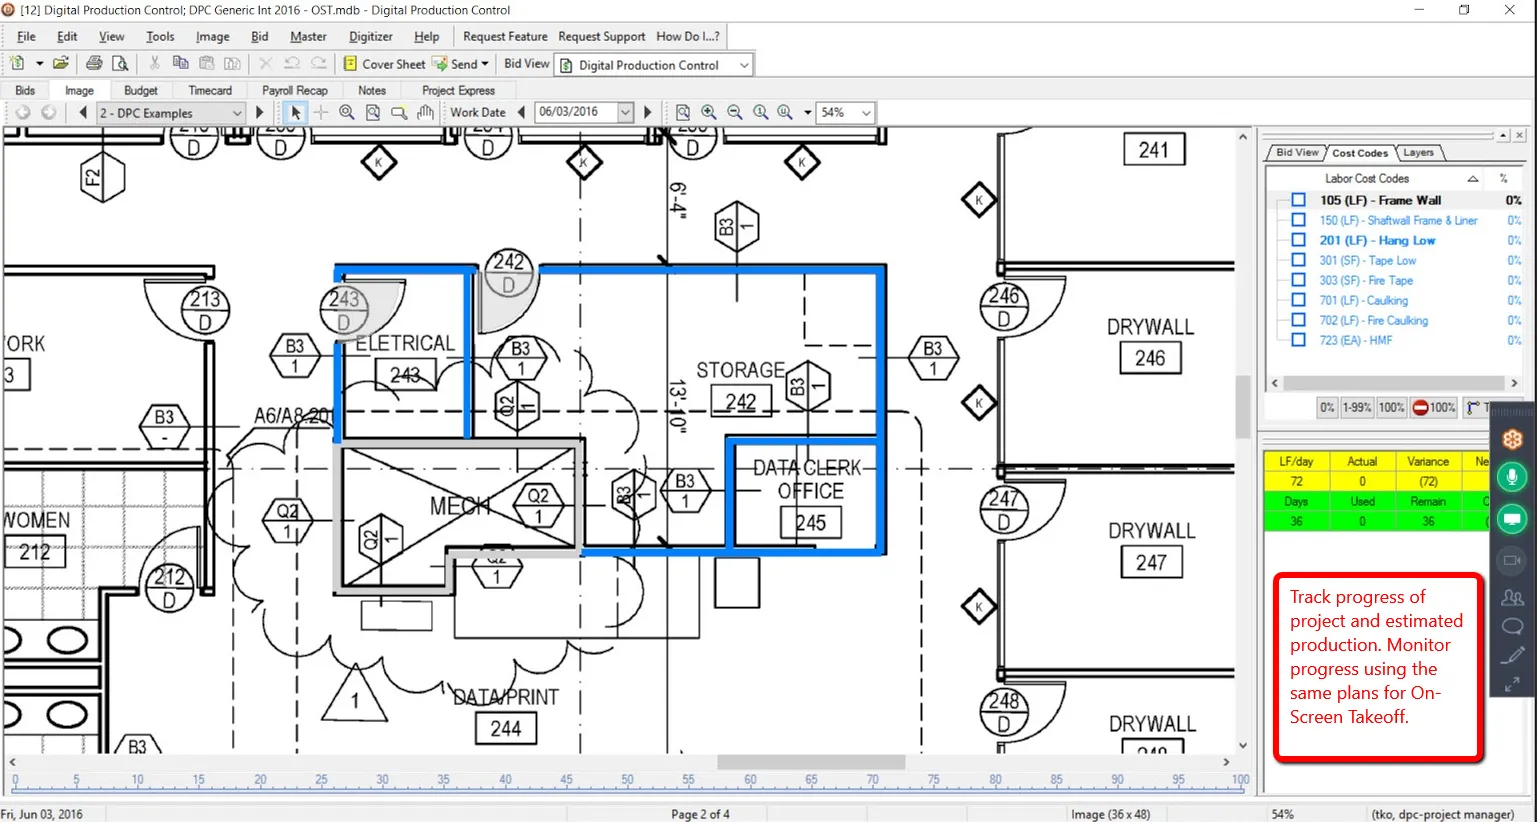The width and height of the screenshot is (1537, 822).
Task: Open the New icon dropdown arrow
Action: pyautogui.click(x=39, y=64)
